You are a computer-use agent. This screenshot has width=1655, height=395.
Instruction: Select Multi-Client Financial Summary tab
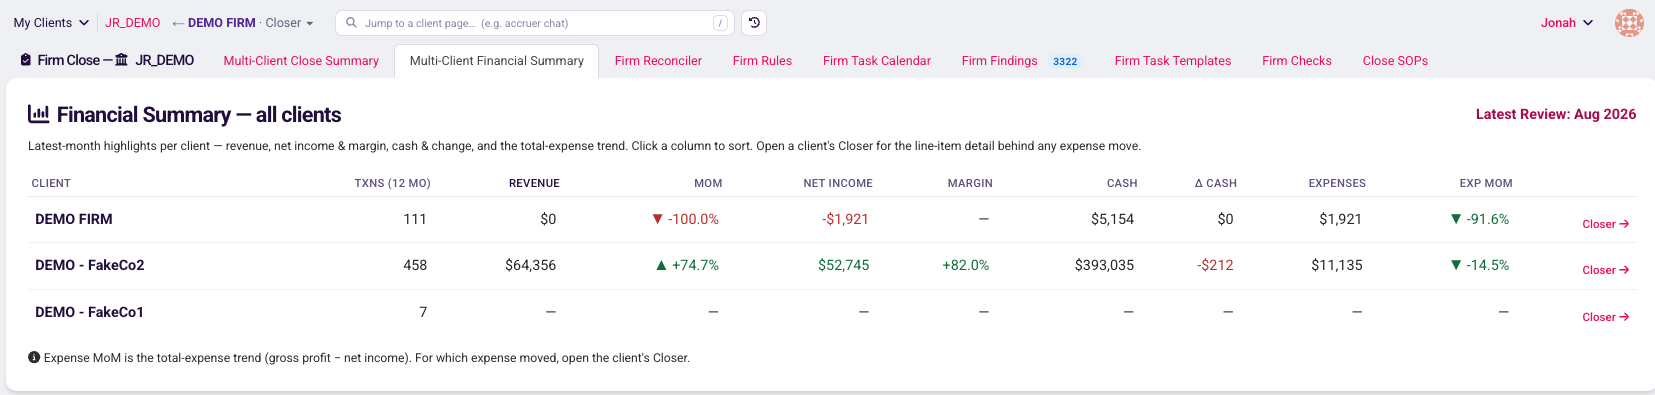click(497, 61)
